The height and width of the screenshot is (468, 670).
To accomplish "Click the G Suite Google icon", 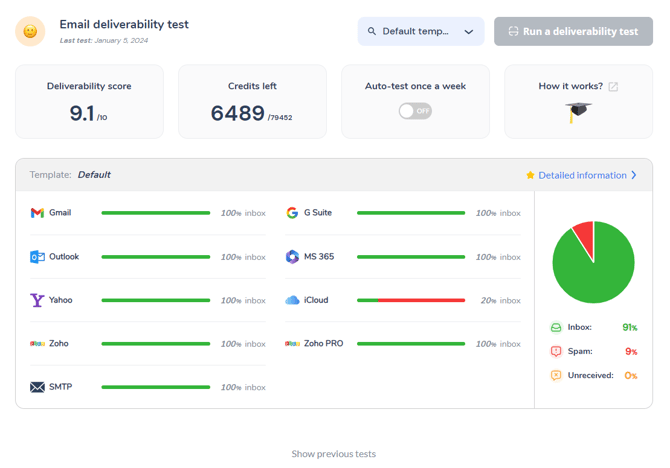I will (292, 213).
